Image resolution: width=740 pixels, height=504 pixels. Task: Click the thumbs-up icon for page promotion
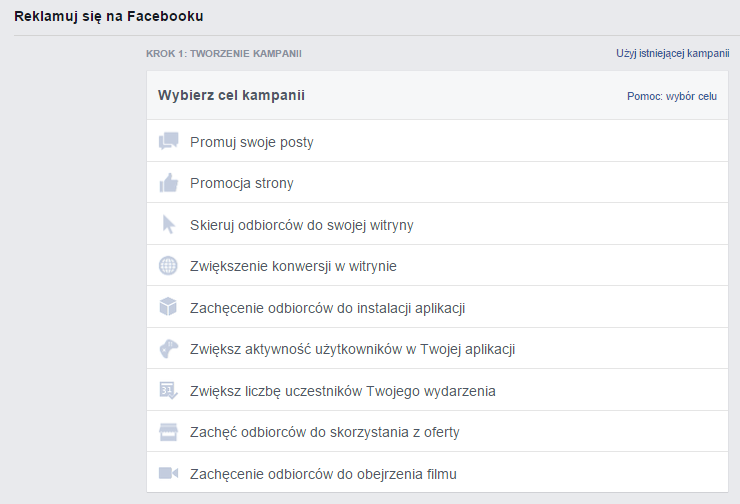point(168,183)
